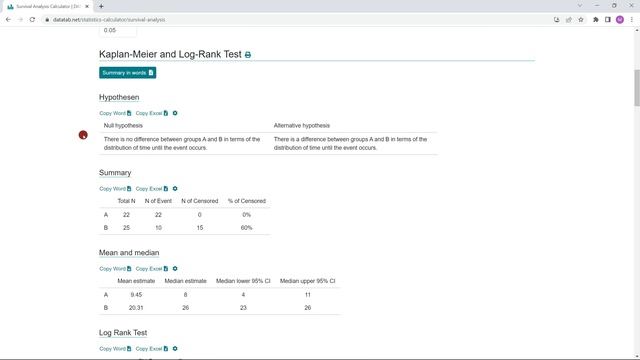The image size is (640, 360).
Task: Click the browser back arrow
Action: click(x=8, y=20)
